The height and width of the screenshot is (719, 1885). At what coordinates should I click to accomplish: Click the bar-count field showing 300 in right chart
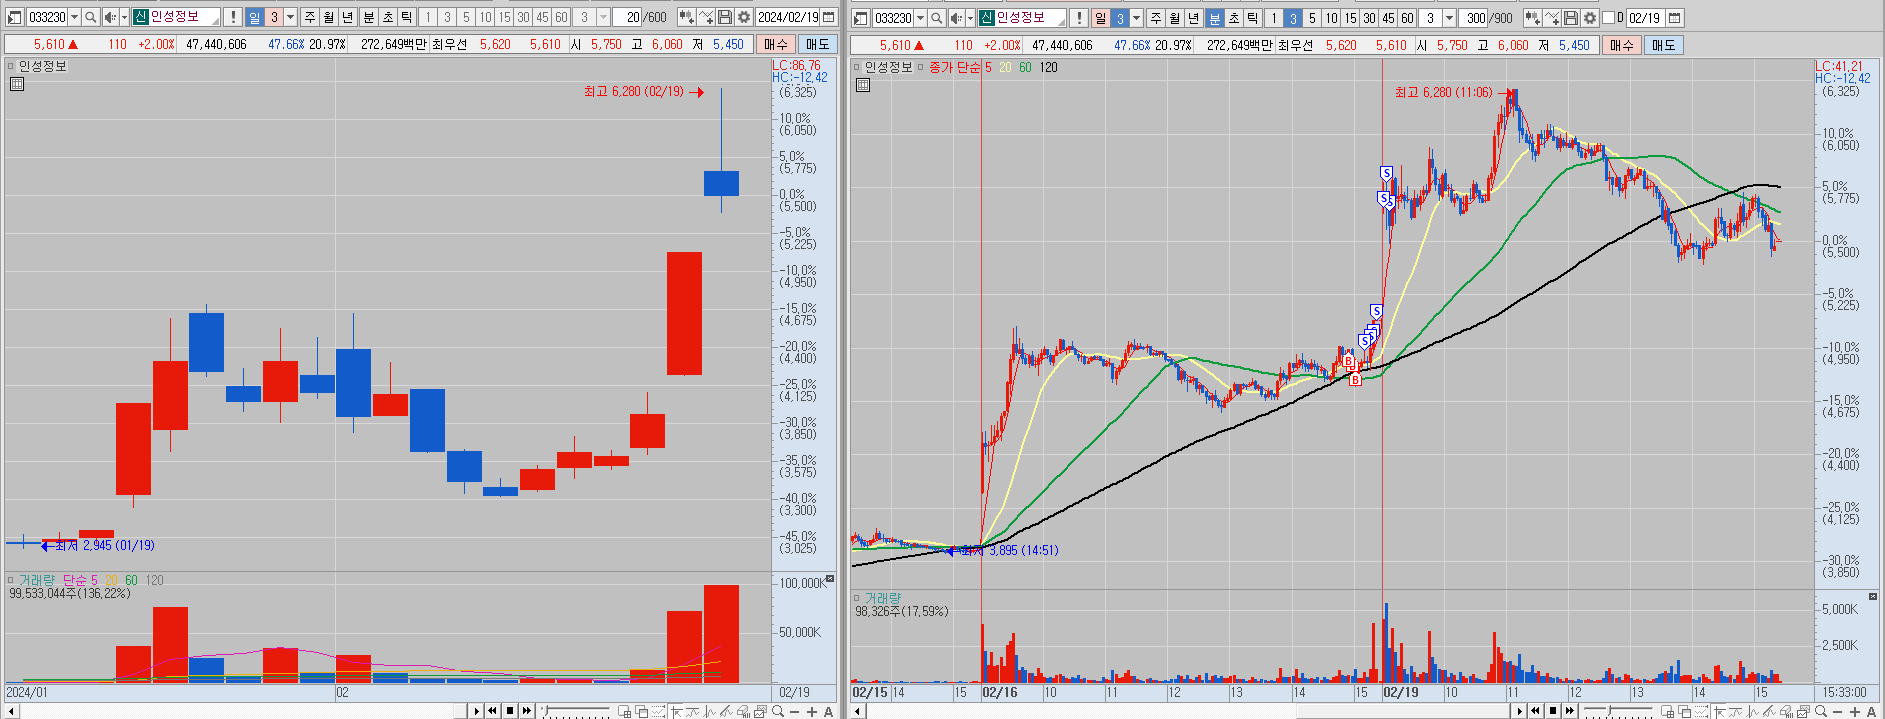click(1474, 18)
